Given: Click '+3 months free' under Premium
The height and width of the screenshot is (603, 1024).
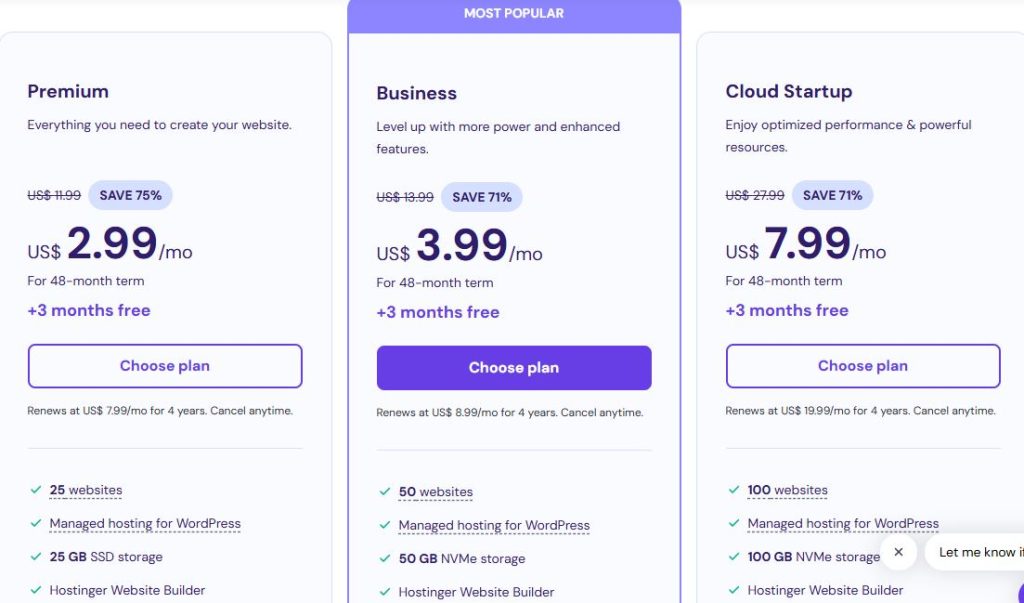Looking at the screenshot, I should point(89,310).
